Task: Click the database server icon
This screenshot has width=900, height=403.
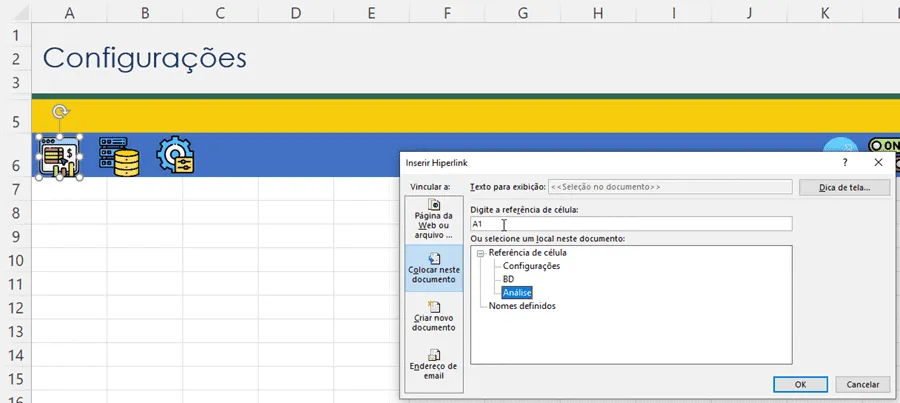Action: 119,156
